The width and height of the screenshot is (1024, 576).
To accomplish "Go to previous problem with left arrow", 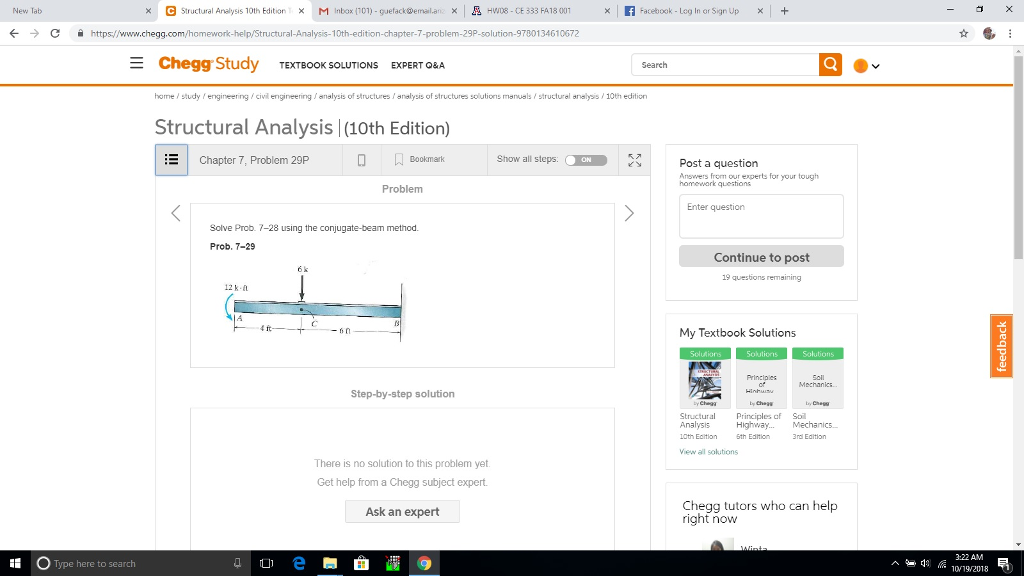I will point(175,213).
